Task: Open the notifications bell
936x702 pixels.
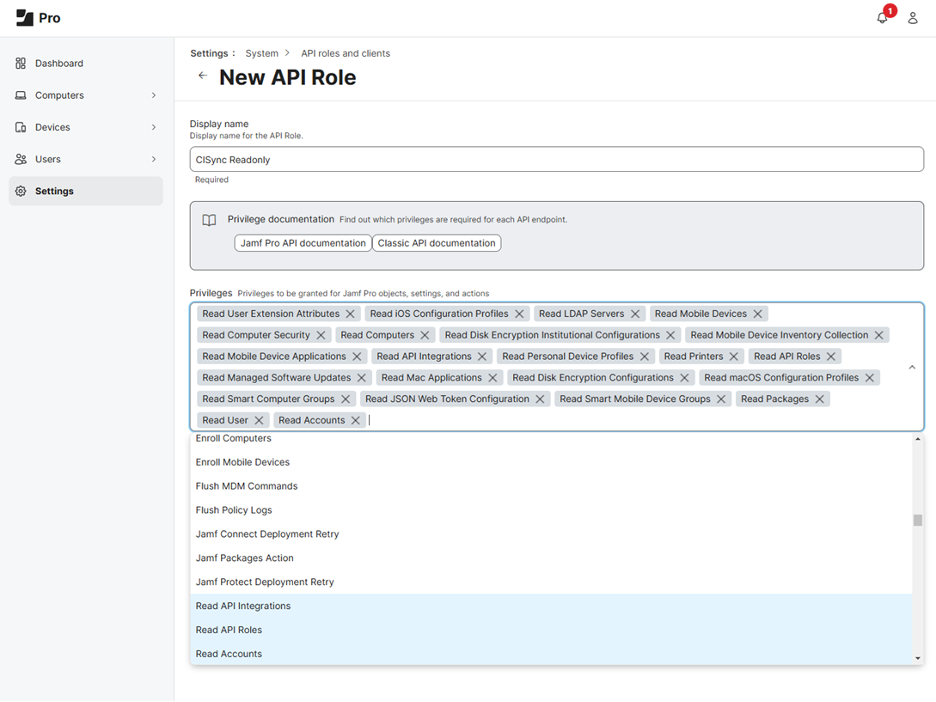Action: click(882, 18)
